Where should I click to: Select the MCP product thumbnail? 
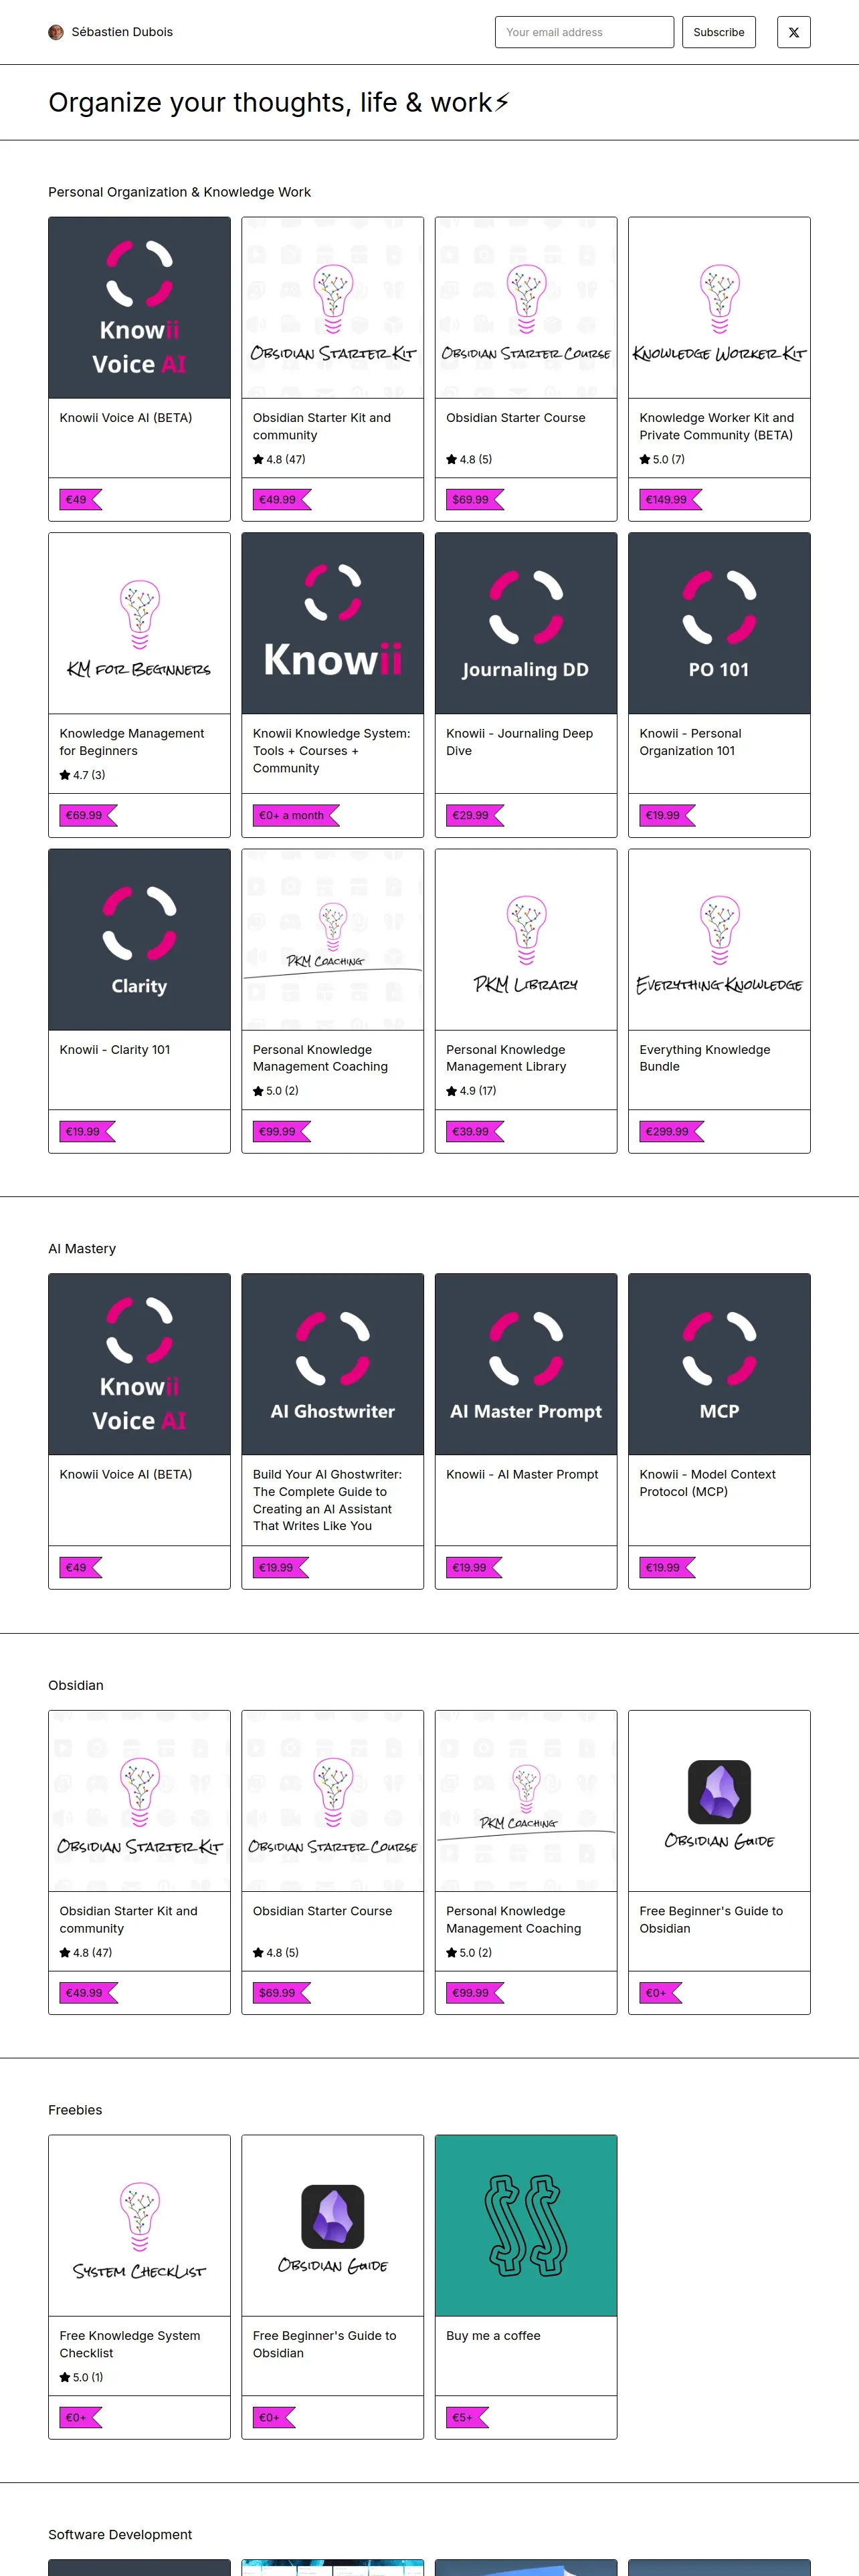pos(718,1363)
